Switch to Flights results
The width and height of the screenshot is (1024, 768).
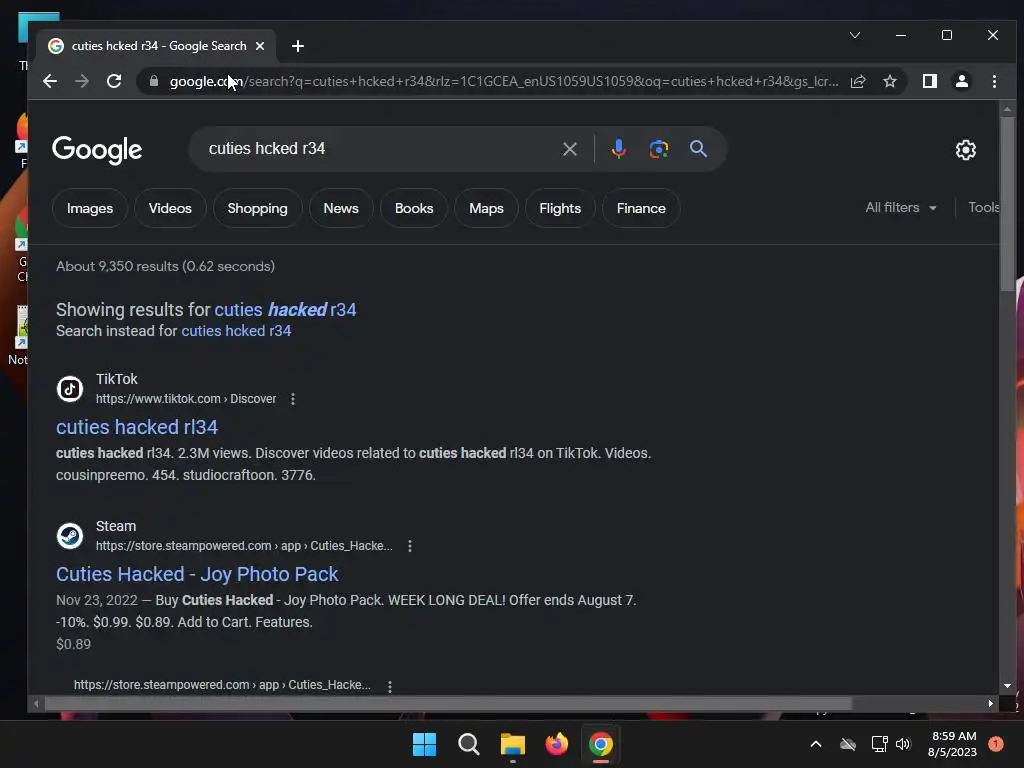pos(560,208)
